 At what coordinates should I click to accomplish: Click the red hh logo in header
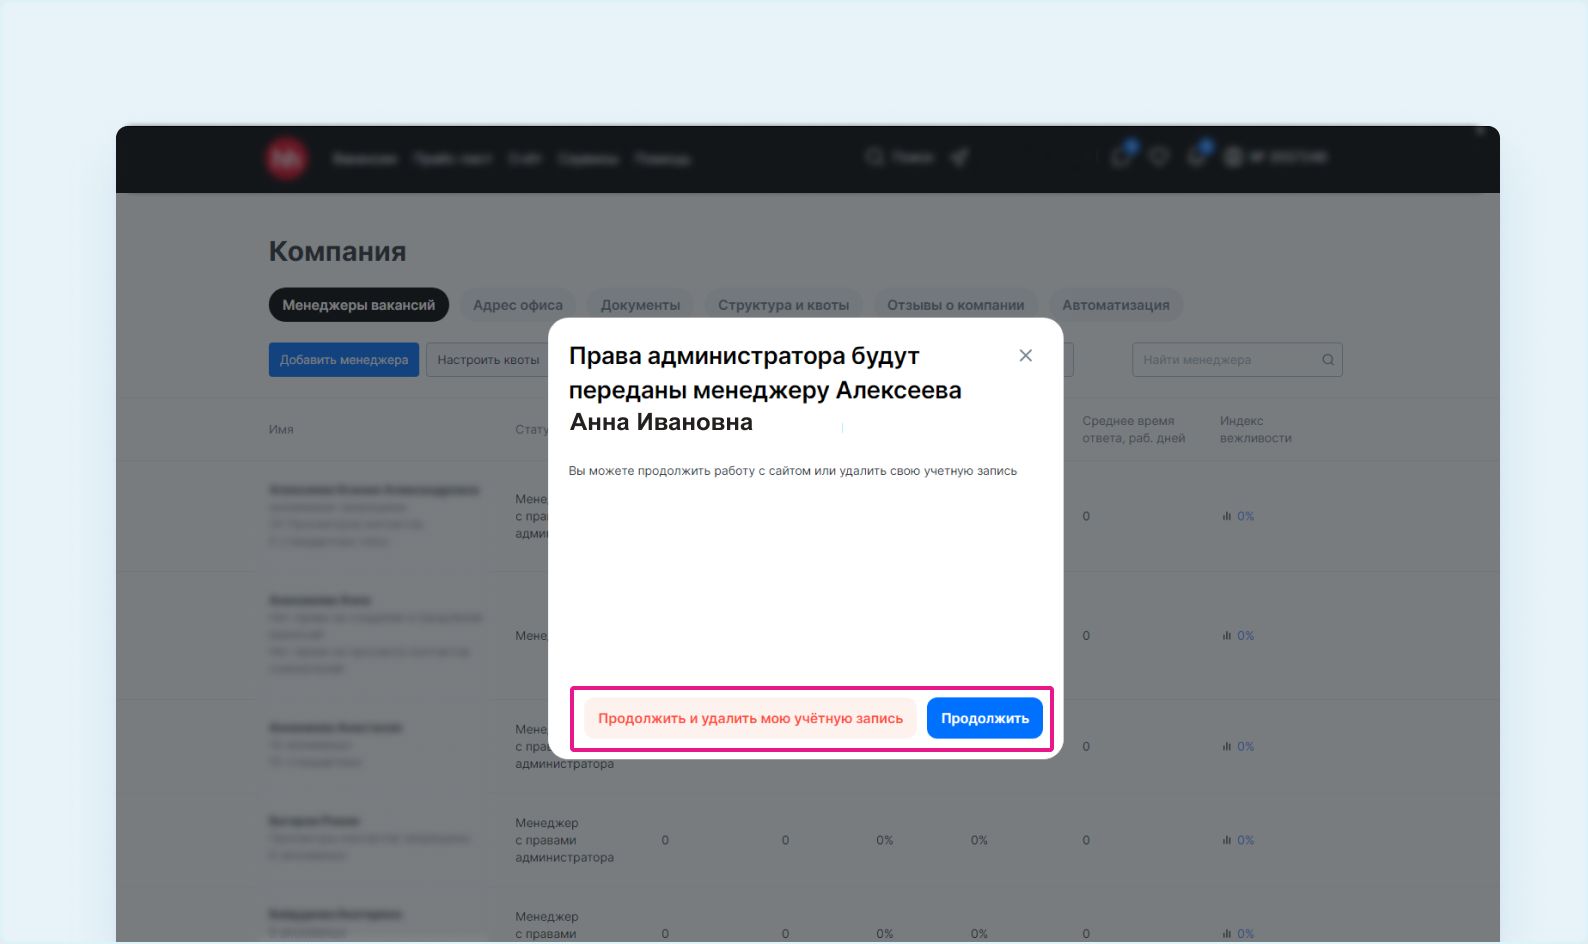(x=287, y=158)
